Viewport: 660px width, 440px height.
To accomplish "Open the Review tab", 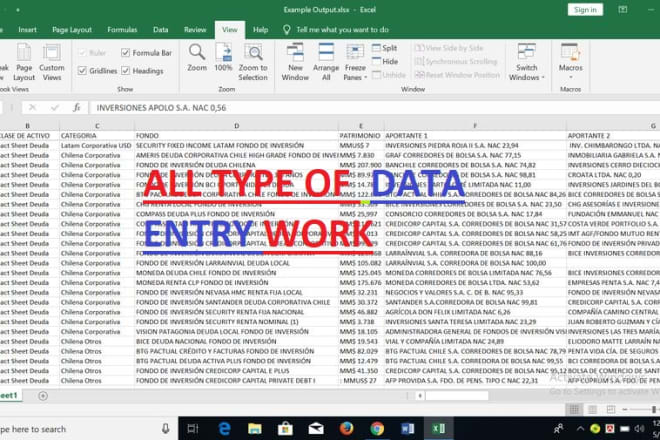I will pos(195,29).
